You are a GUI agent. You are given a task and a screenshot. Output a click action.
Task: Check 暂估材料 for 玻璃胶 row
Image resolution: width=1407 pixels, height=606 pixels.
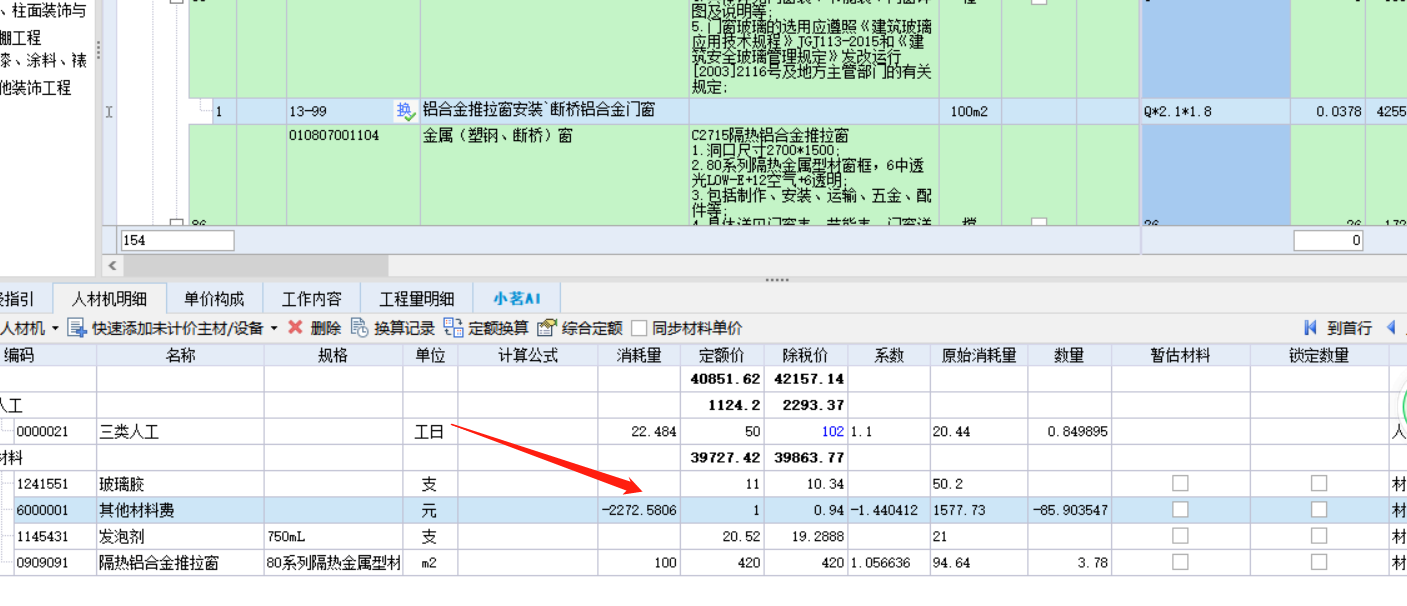tap(1180, 483)
